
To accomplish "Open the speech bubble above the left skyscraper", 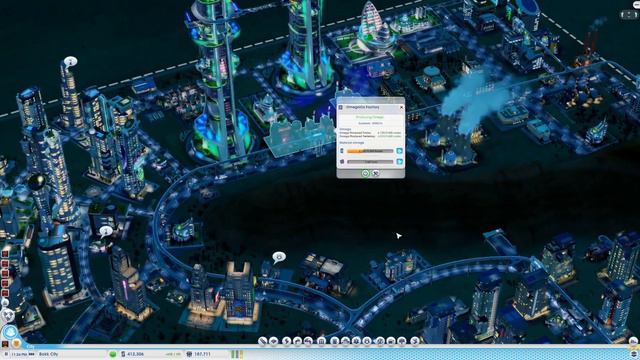I will (x=71, y=61).
